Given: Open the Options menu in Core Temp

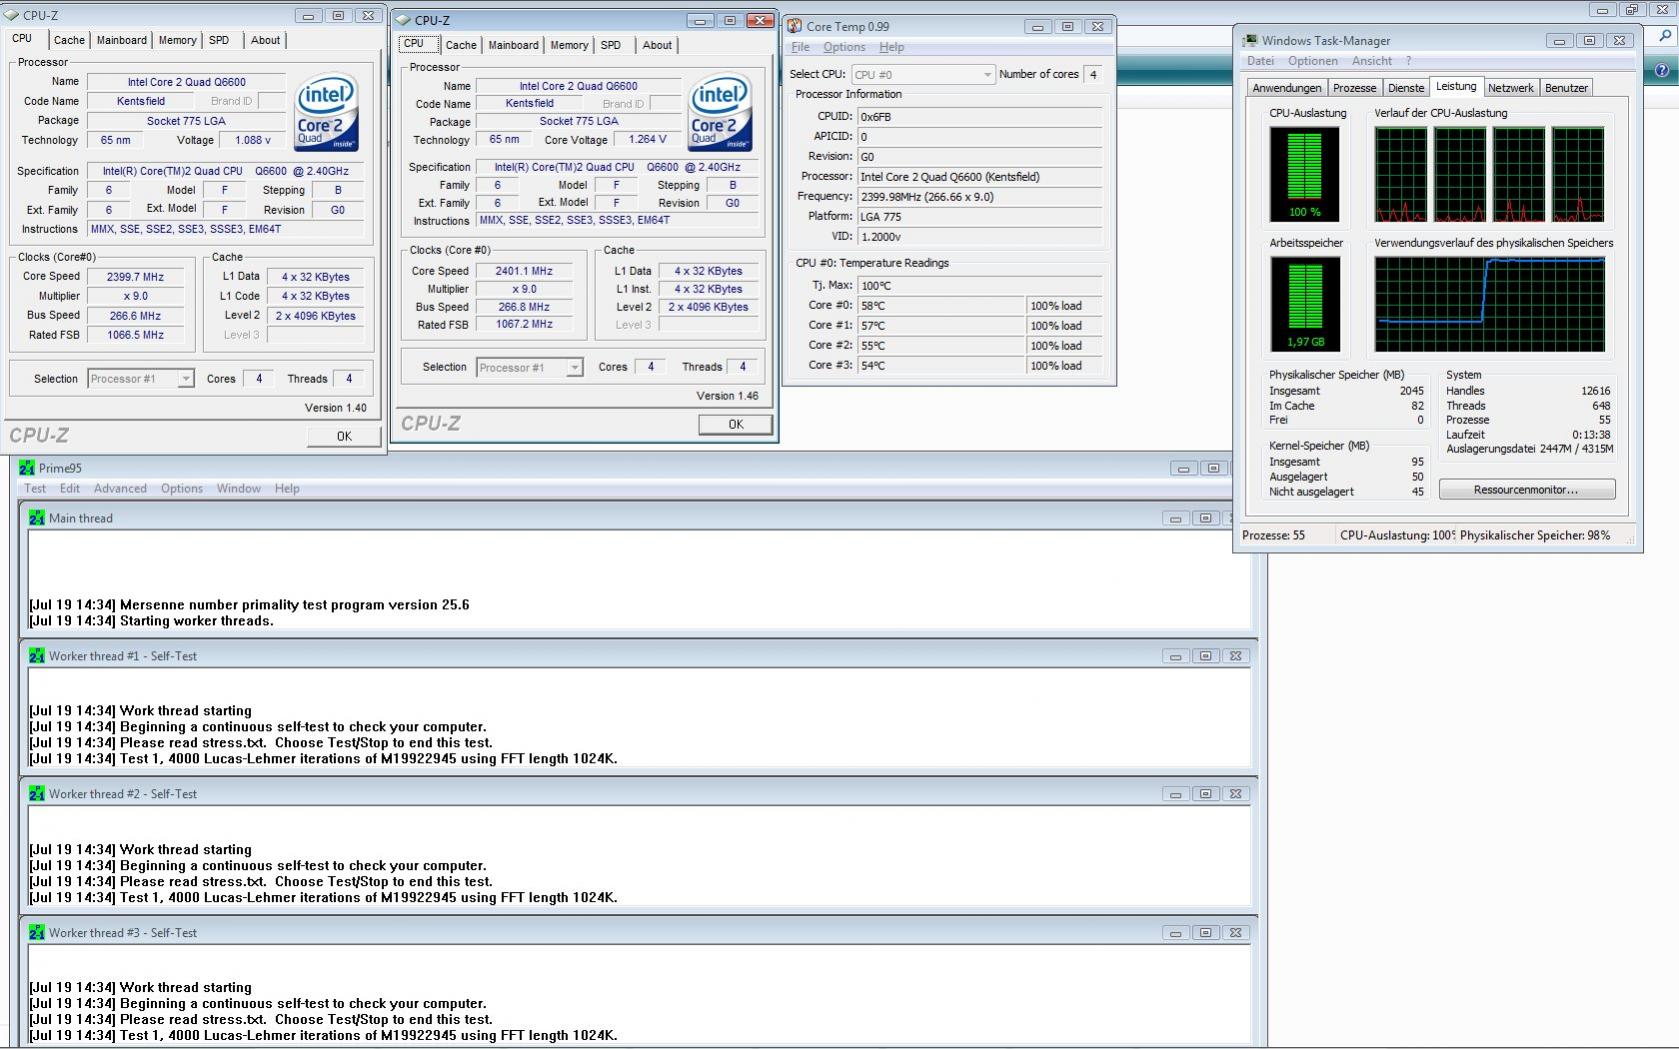Looking at the screenshot, I should pyautogui.click(x=844, y=47).
